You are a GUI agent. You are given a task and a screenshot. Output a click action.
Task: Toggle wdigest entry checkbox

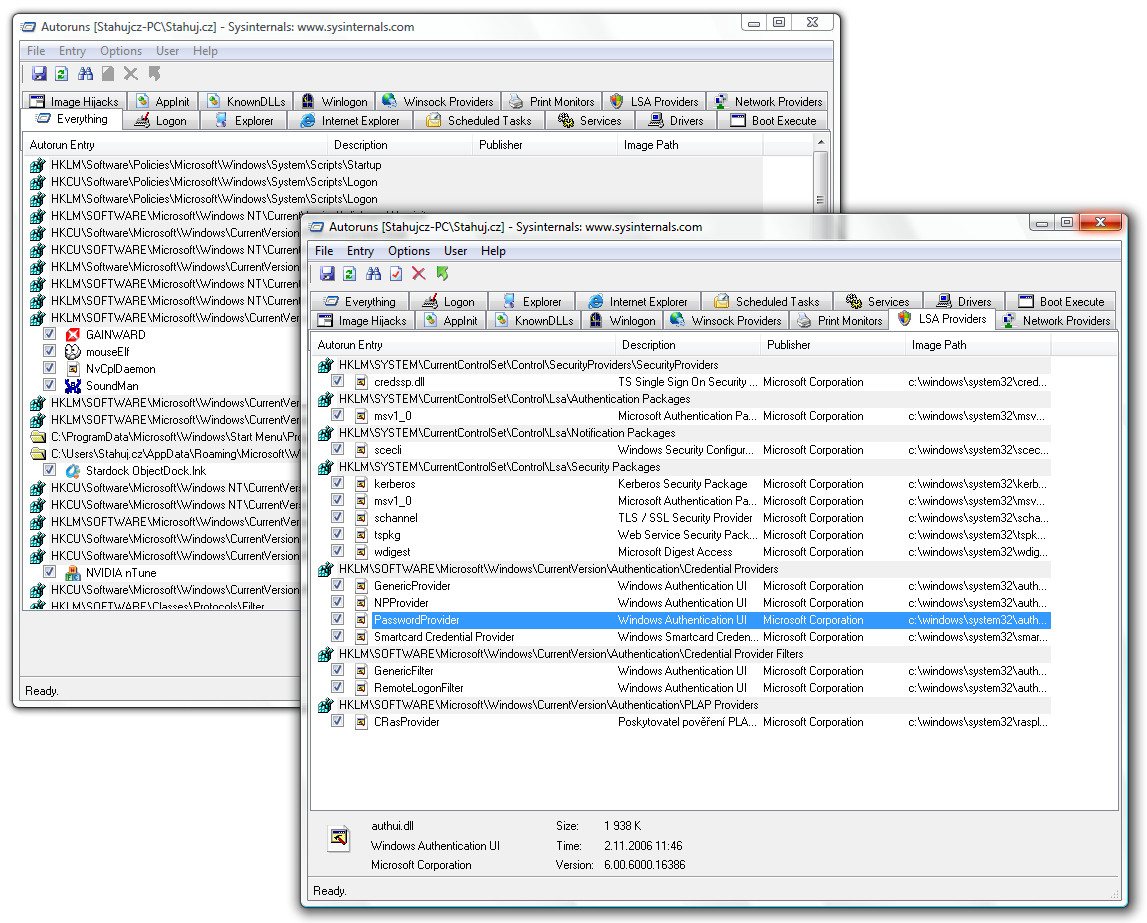pyautogui.click(x=337, y=551)
